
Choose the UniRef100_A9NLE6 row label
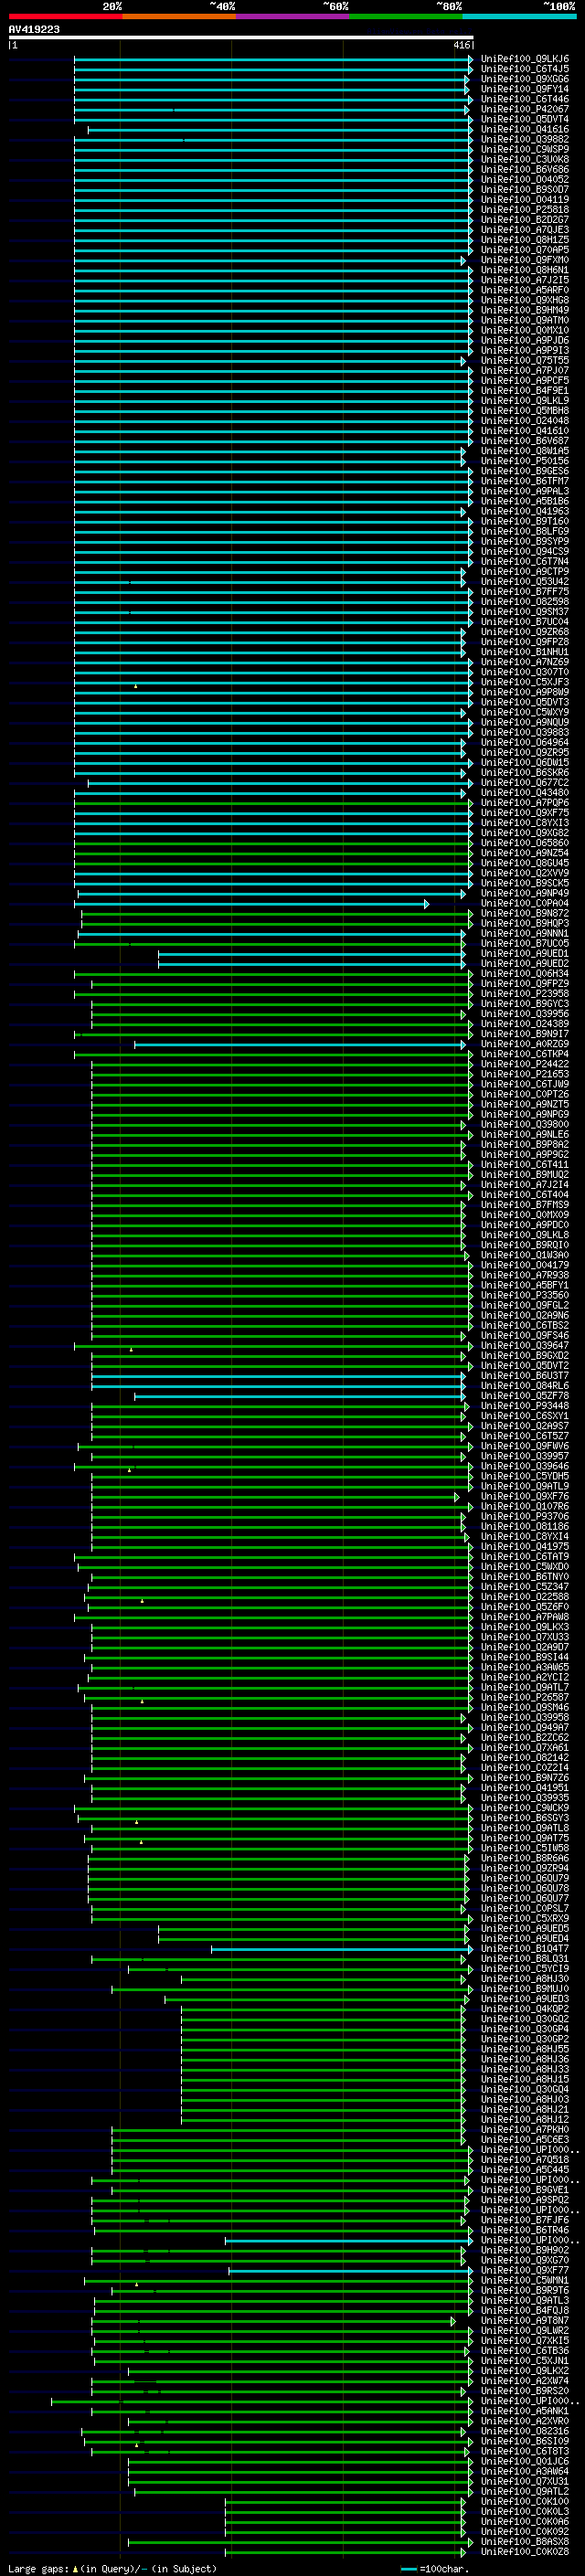[x=525, y=1134]
